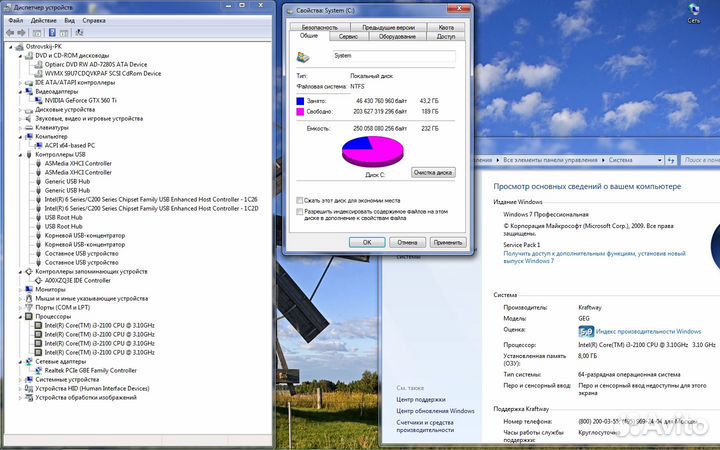
Task: Click the Звуковые, видео и игровые устройства speaker icon
Action: pyautogui.click(x=29, y=118)
